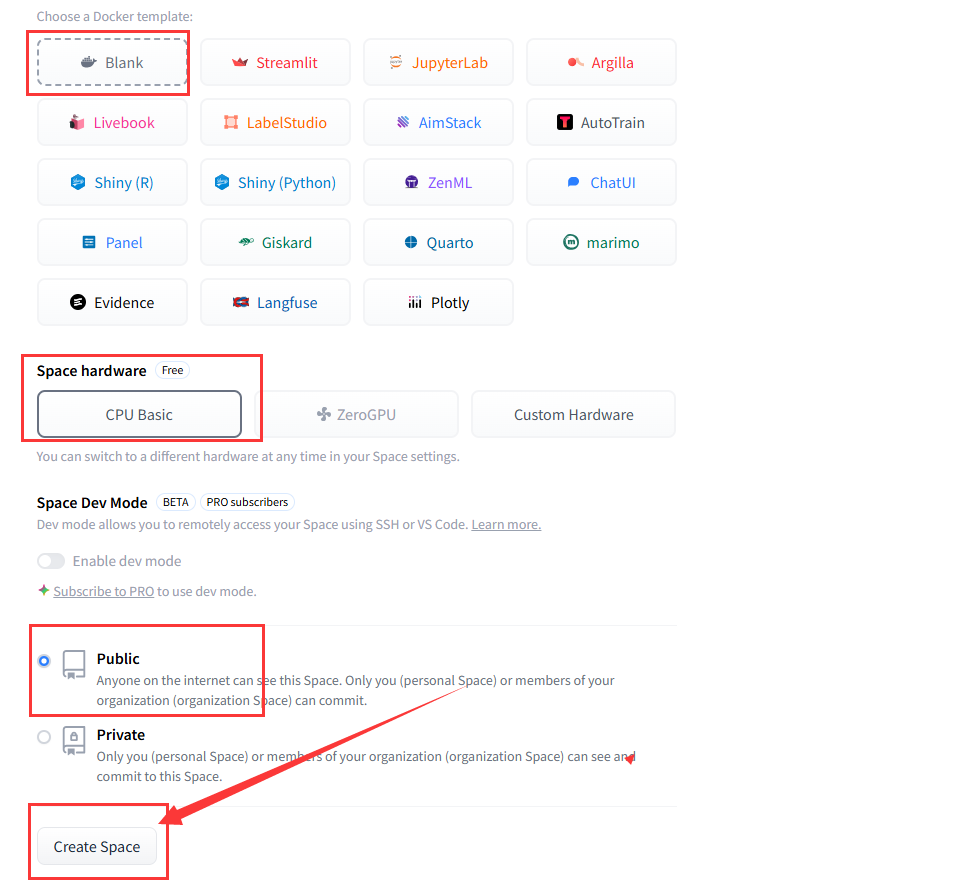Select the ZenML template
The image size is (965, 886).
click(x=438, y=182)
